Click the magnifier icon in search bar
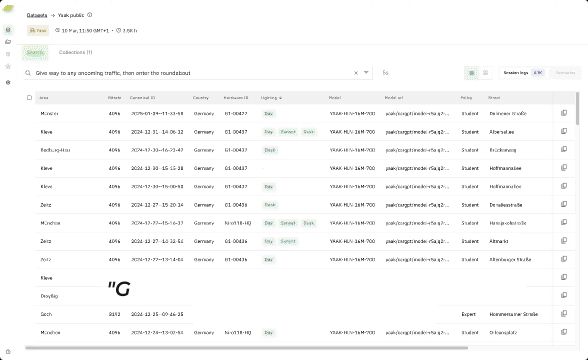This screenshot has height=360, width=588. 28,73
